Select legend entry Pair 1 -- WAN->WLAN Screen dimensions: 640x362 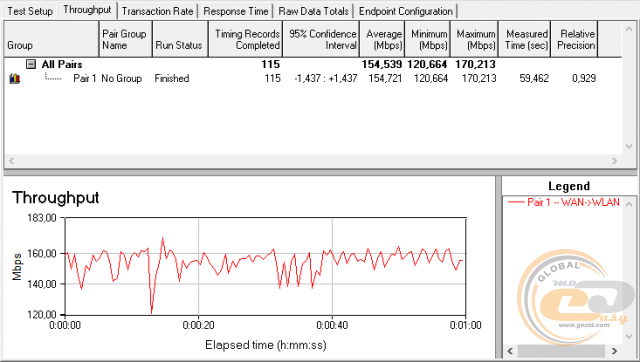coord(564,202)
